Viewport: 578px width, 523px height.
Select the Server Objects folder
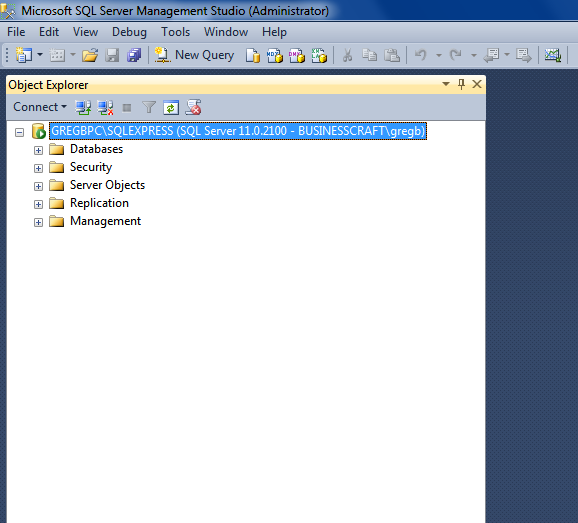point(107,185)
